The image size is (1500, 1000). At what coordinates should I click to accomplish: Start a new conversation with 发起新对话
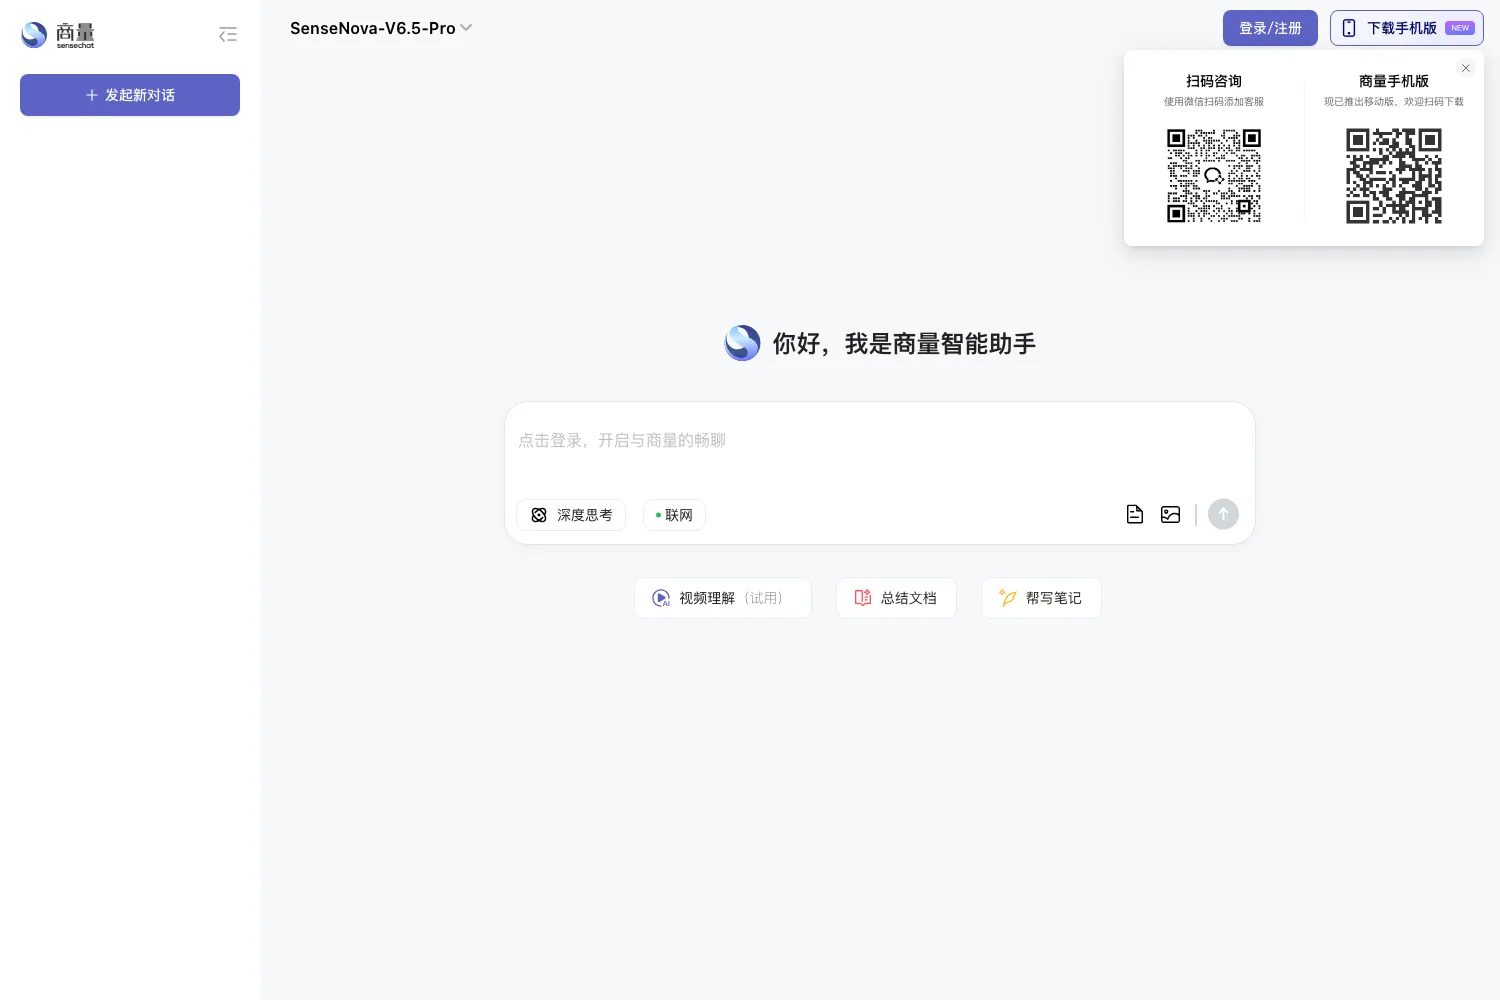pos(130,95)
